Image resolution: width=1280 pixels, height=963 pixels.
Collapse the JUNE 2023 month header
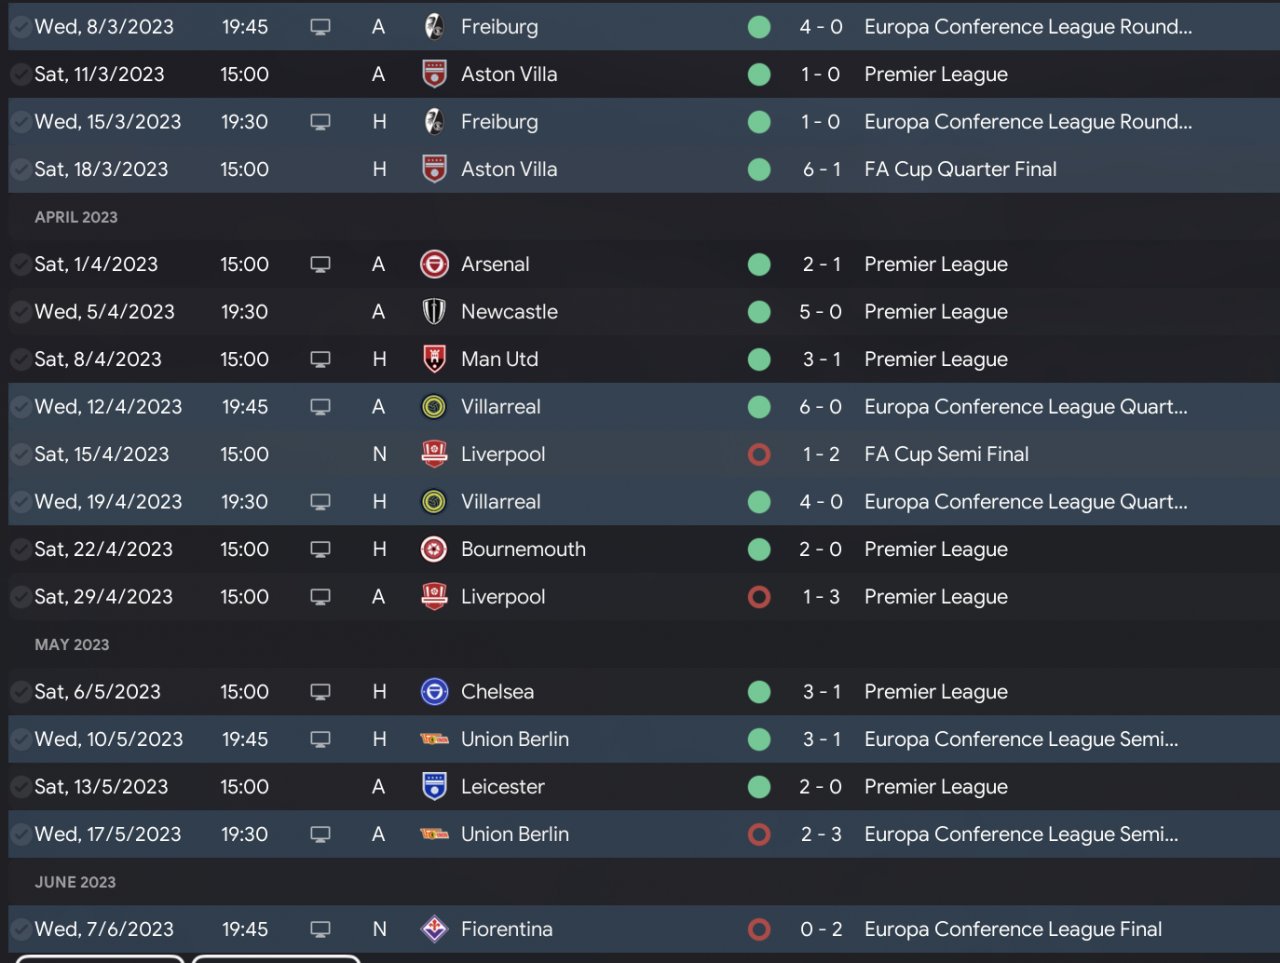coord(75,882)
